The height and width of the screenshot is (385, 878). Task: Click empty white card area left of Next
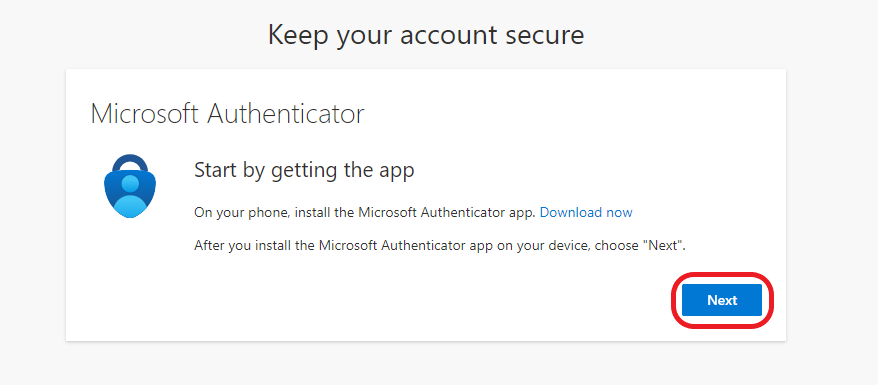coord(392,300)
